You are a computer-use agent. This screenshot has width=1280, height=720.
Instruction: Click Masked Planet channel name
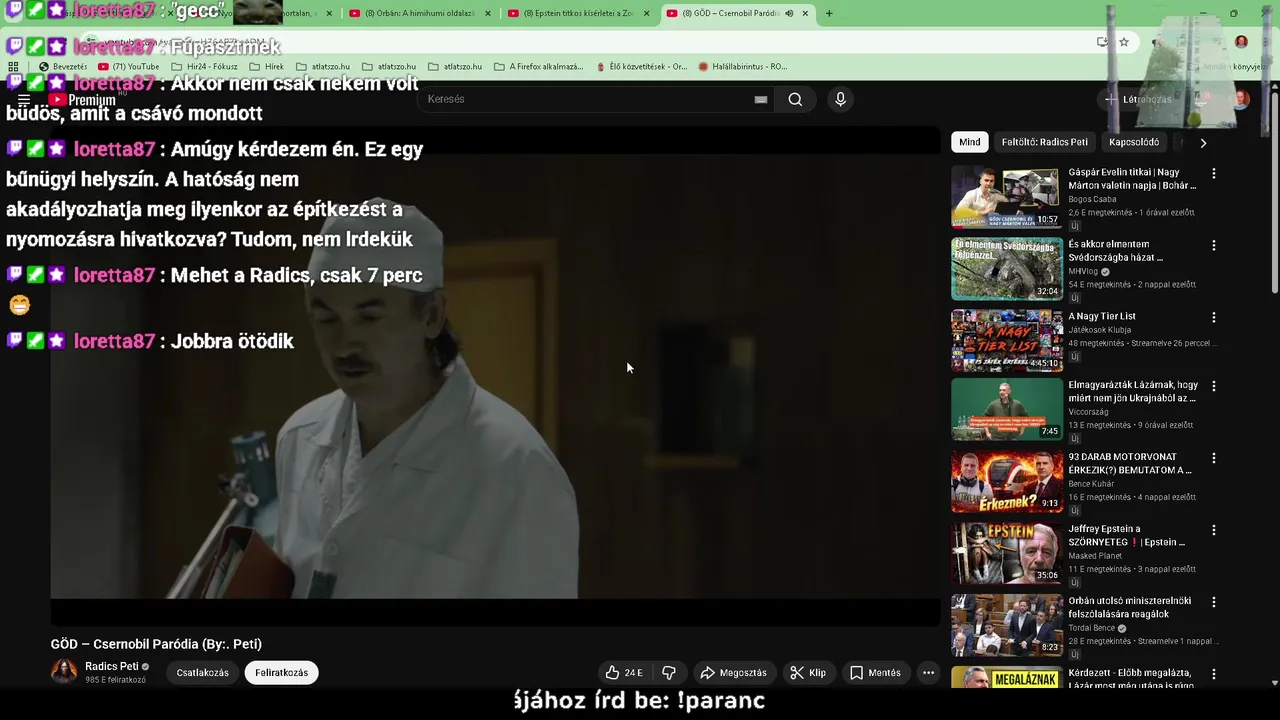1095,556
